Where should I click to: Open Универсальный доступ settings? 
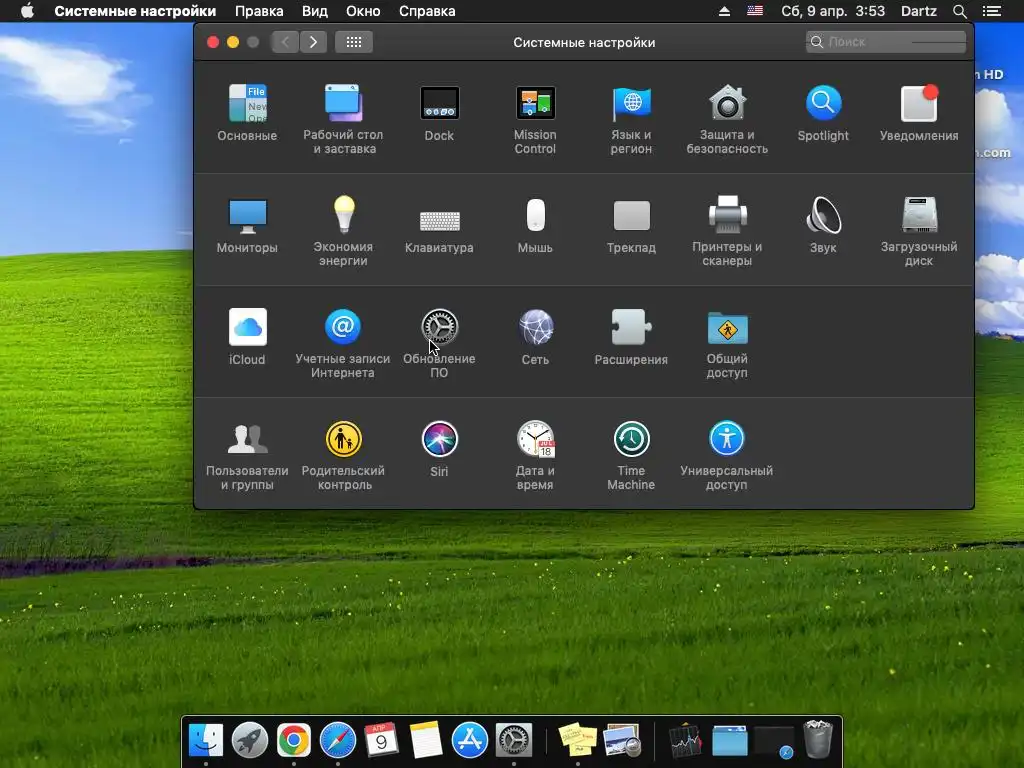click(727, 456)
